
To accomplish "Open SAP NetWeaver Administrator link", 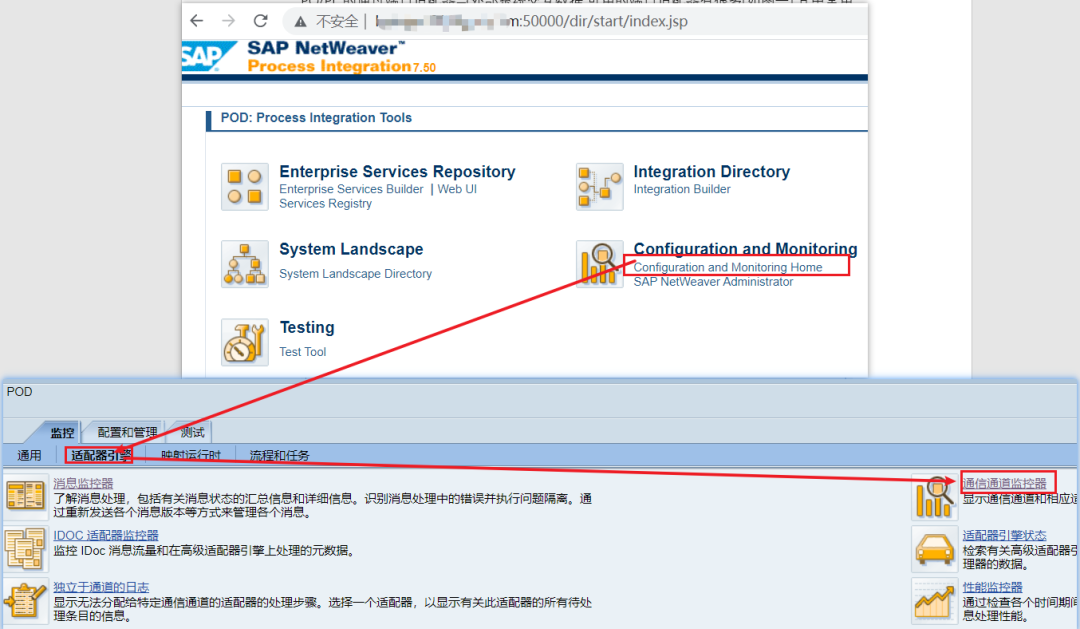I will [713, 282].
